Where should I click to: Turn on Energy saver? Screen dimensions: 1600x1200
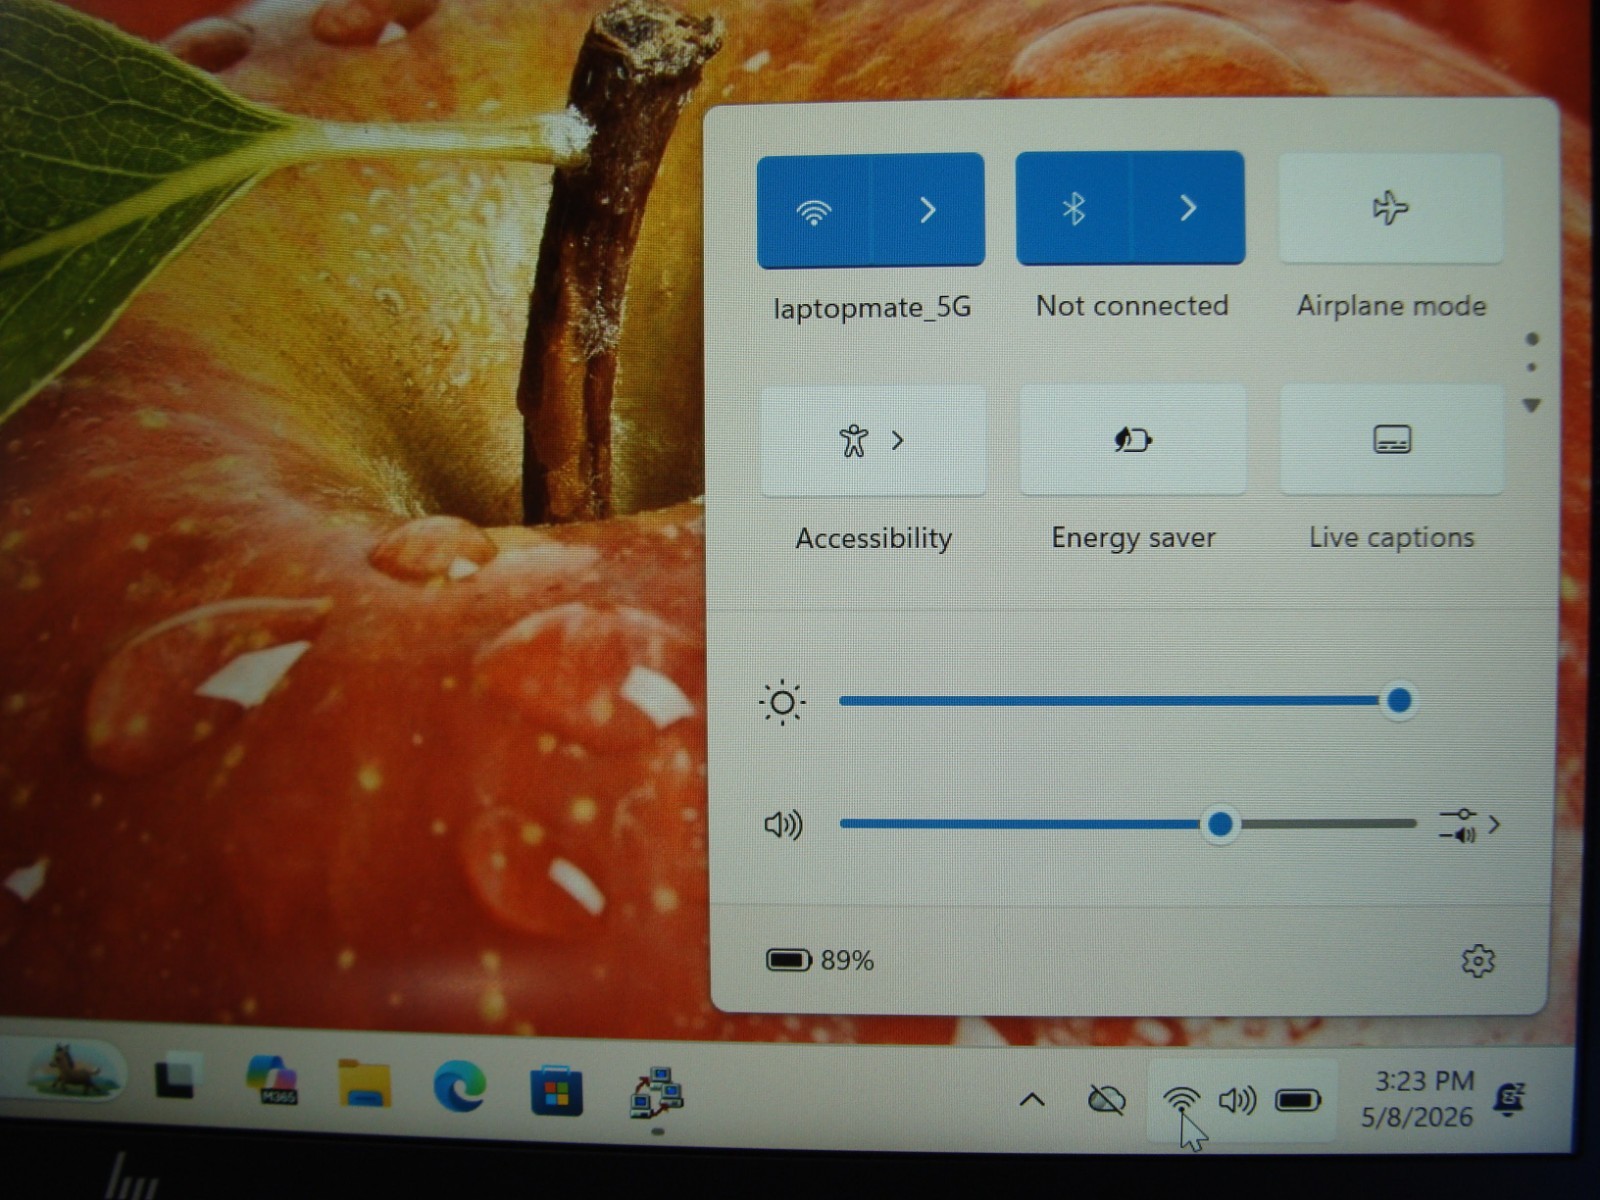click(x=1133, y=439)
